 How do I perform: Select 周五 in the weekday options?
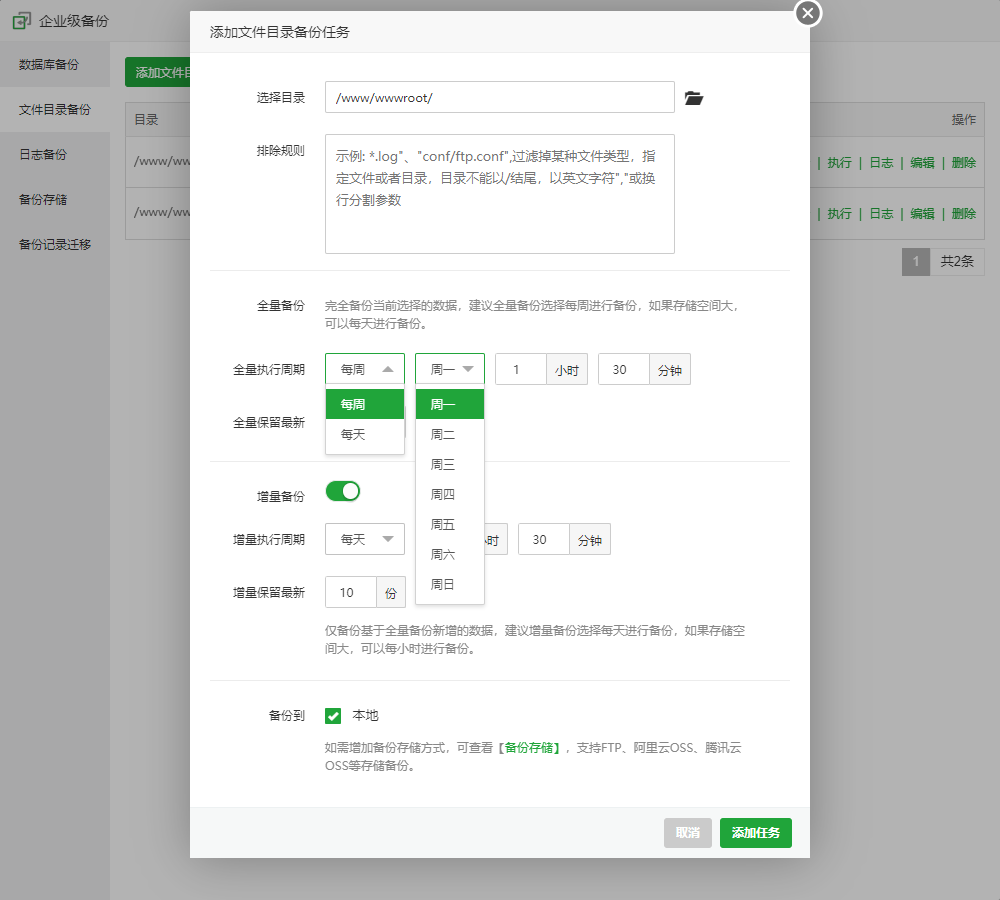click(443, 525)
